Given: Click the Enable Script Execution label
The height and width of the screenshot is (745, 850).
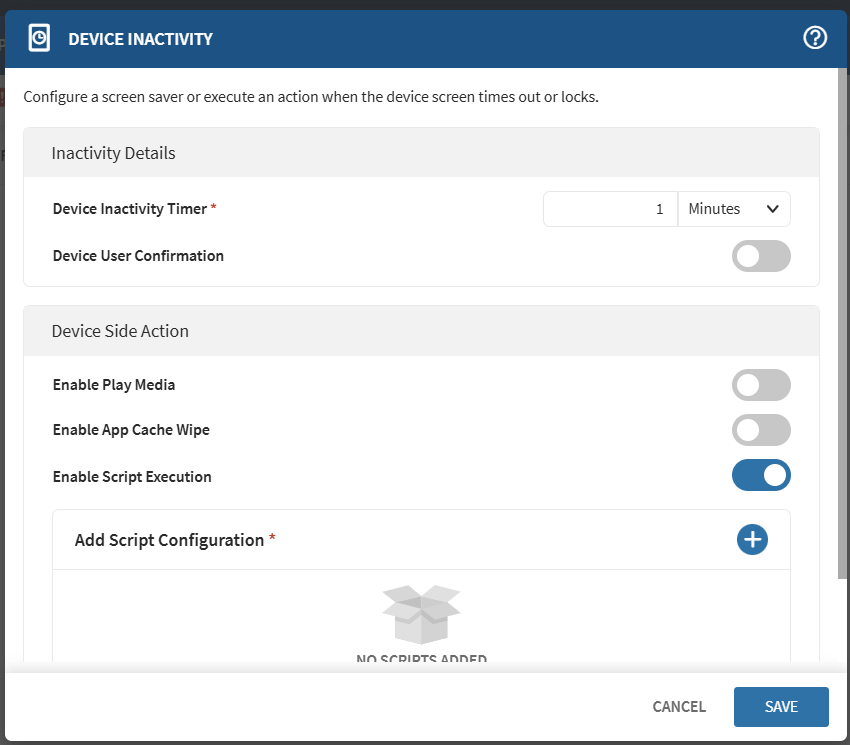Looking at the screenshot, I should click(132, 477).
